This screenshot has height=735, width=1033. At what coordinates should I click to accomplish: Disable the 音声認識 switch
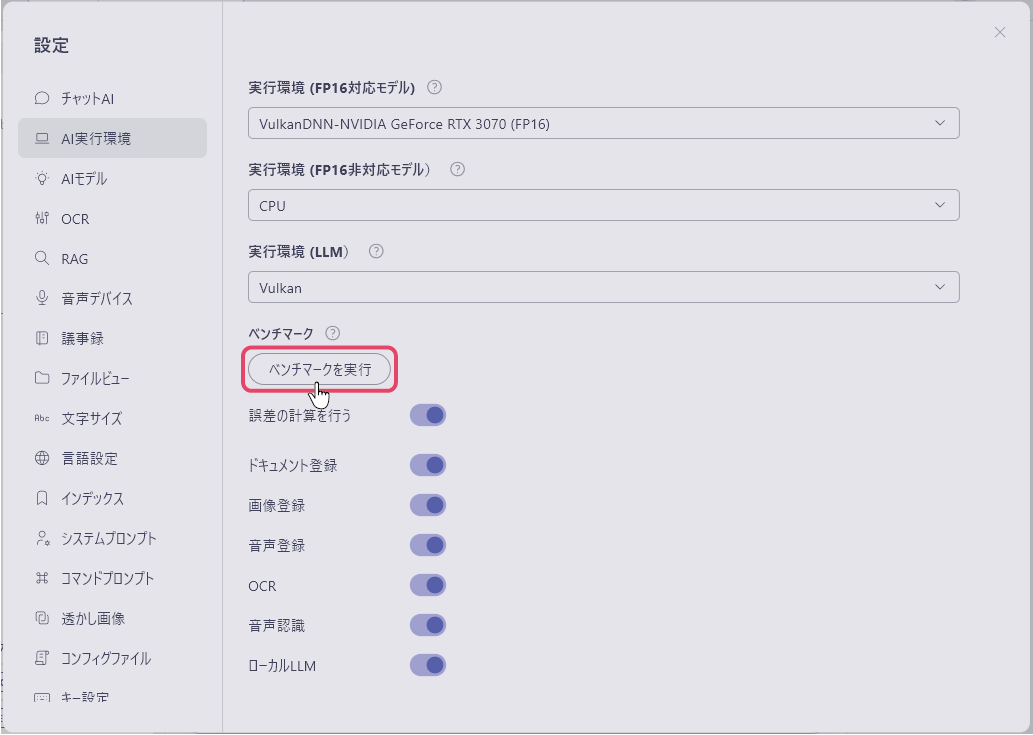pyautogui.click(x=427, y=624)
